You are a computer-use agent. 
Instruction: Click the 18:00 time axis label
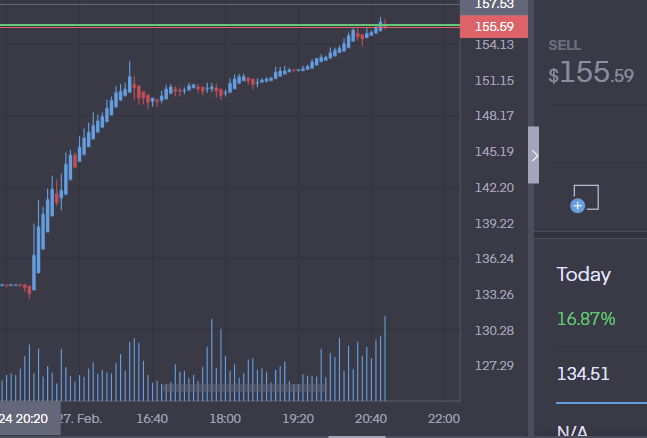coord(225,418)
